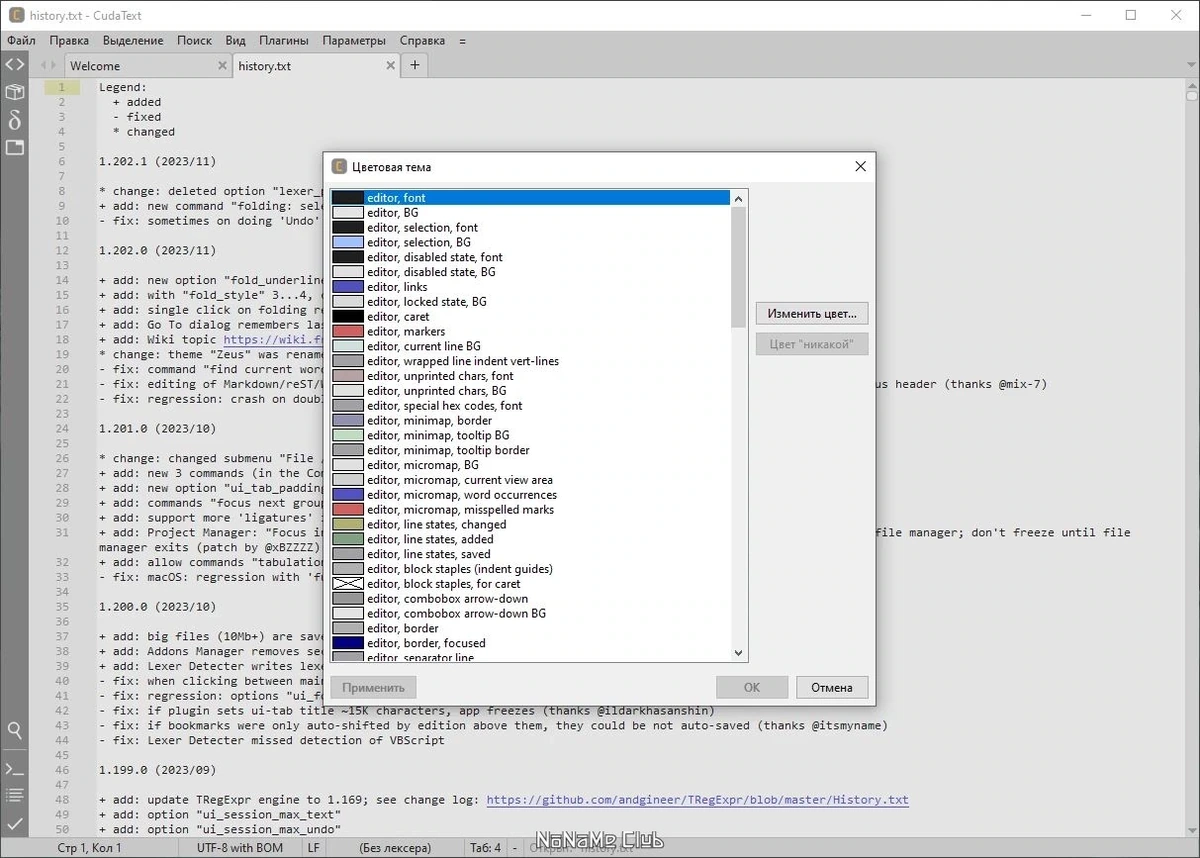
Task: Open the delta snippets sidebar panel
Action: click(x=14, y=120)
